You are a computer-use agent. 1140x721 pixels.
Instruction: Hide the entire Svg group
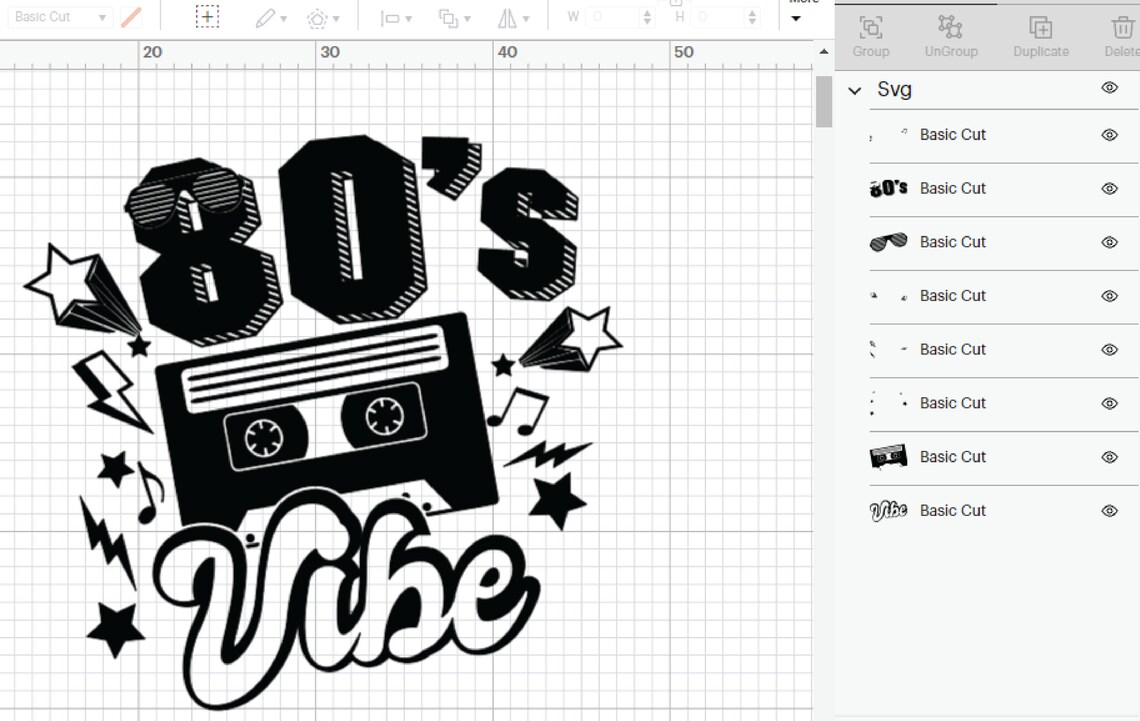pos(1109,88)
